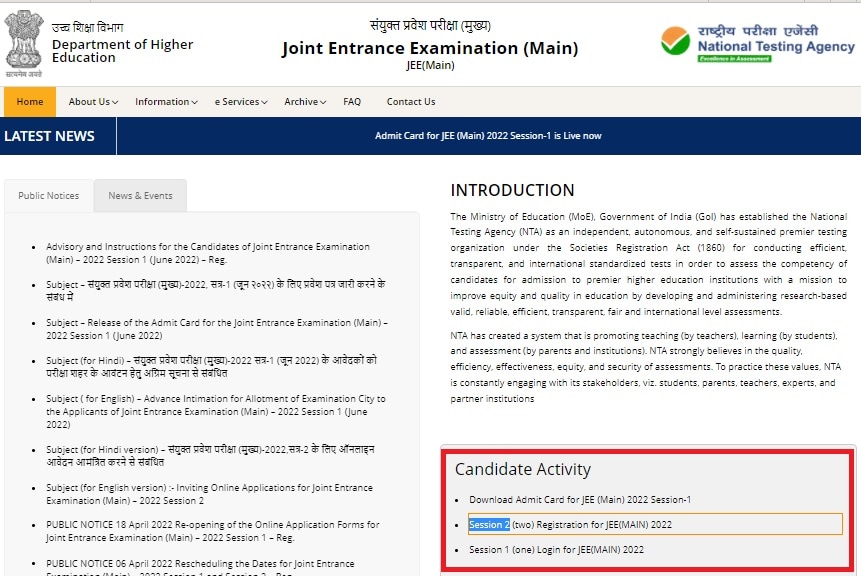This screenshot has height=576, width=861.
Task: Open the Contact Us page
Action: pos(411,102)
